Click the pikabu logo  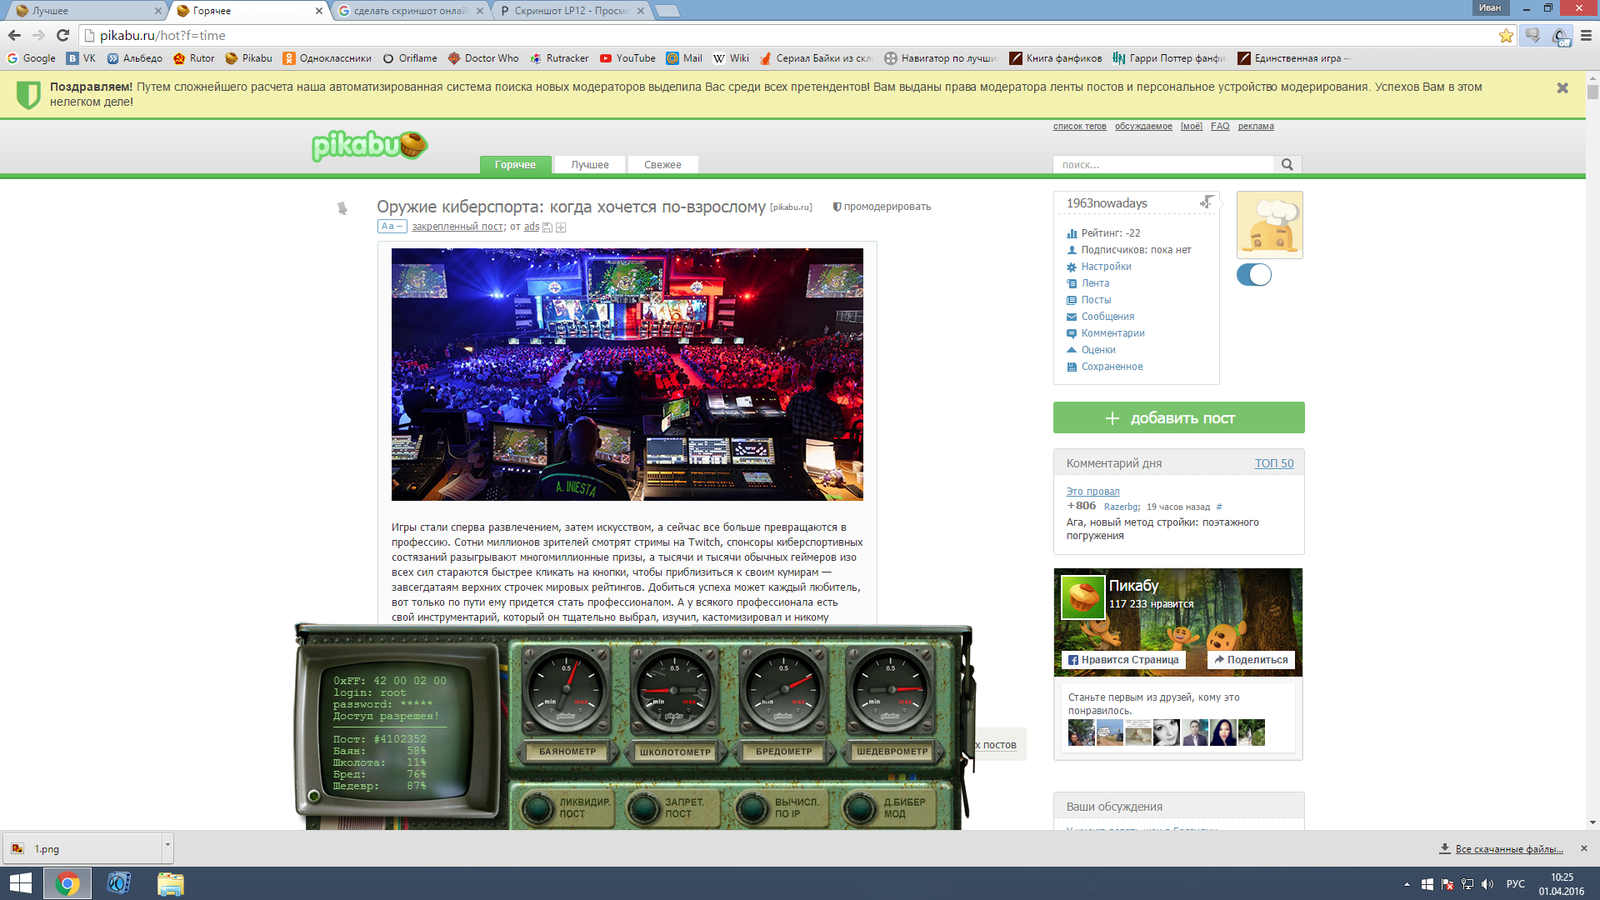coord(370,146)
